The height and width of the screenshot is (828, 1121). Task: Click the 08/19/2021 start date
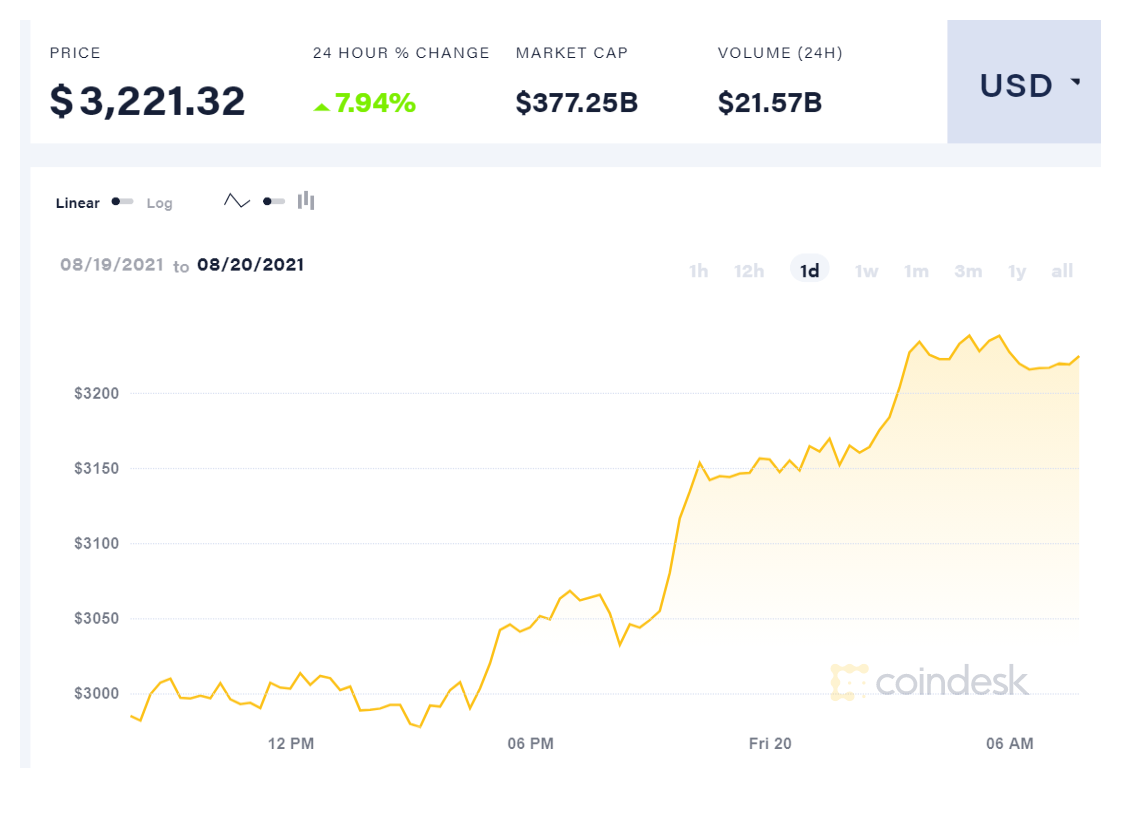pyautogui.click(x=111, y=265)
